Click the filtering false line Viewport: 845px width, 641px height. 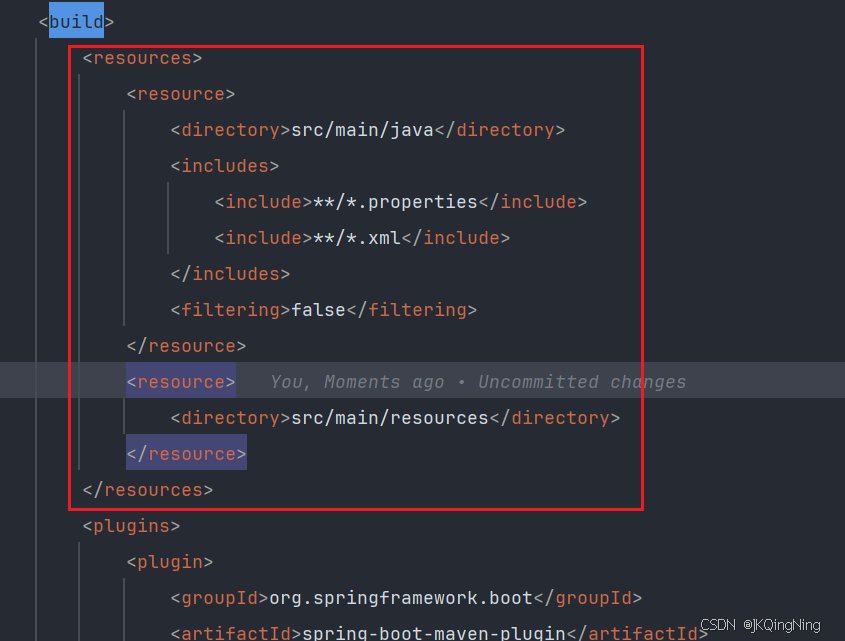[x=323, y=309]
